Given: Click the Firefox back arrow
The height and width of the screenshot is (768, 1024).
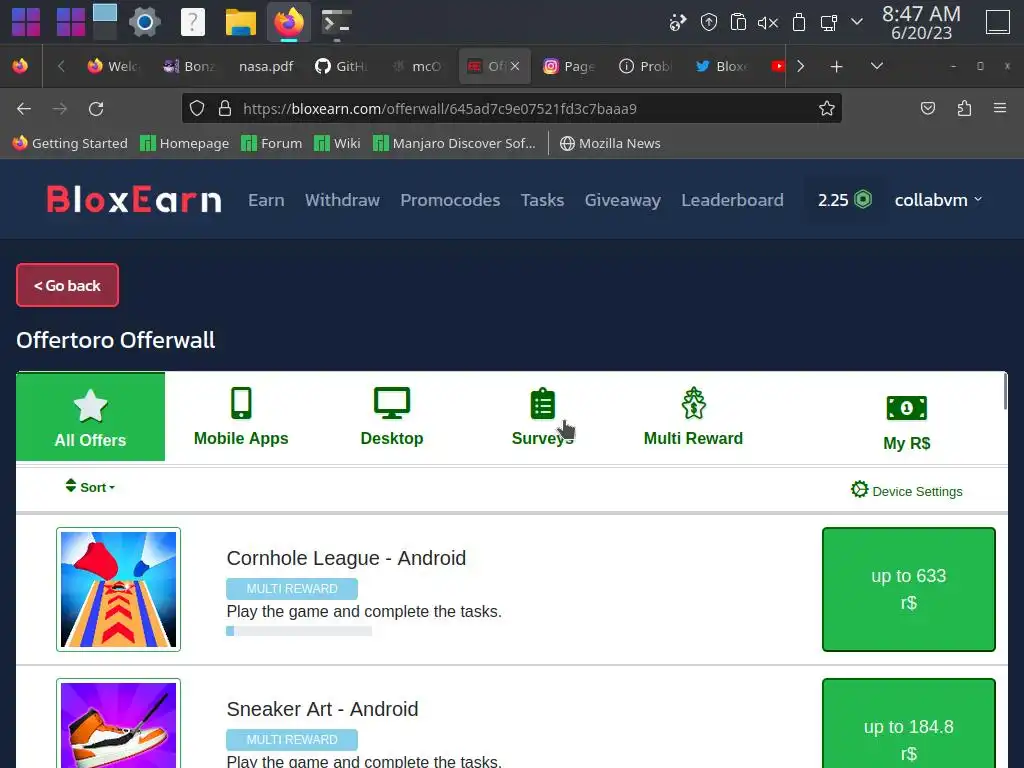Looking at the screenshot, I should [24, 108].
